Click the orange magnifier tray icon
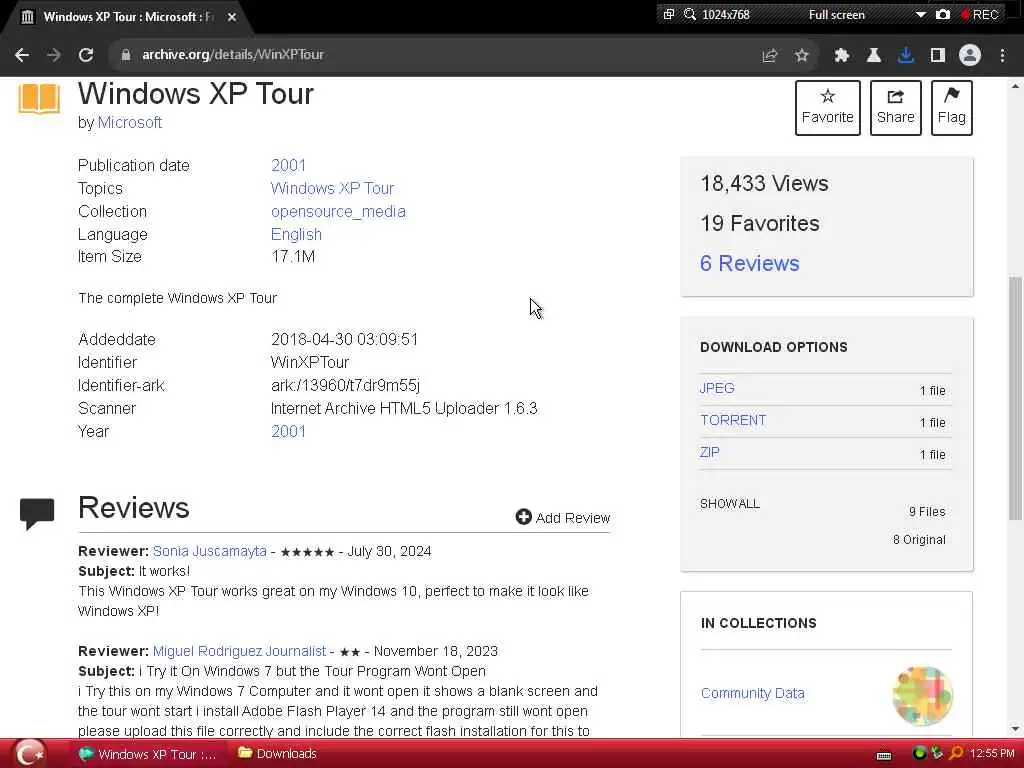The width and height of the screenshot is (1024, 768). coord(956,754)
